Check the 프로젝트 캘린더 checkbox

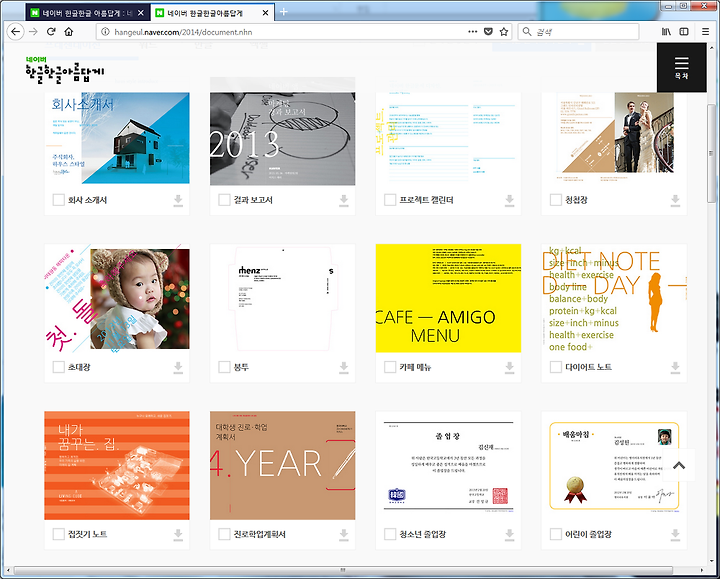pos(390,200)
